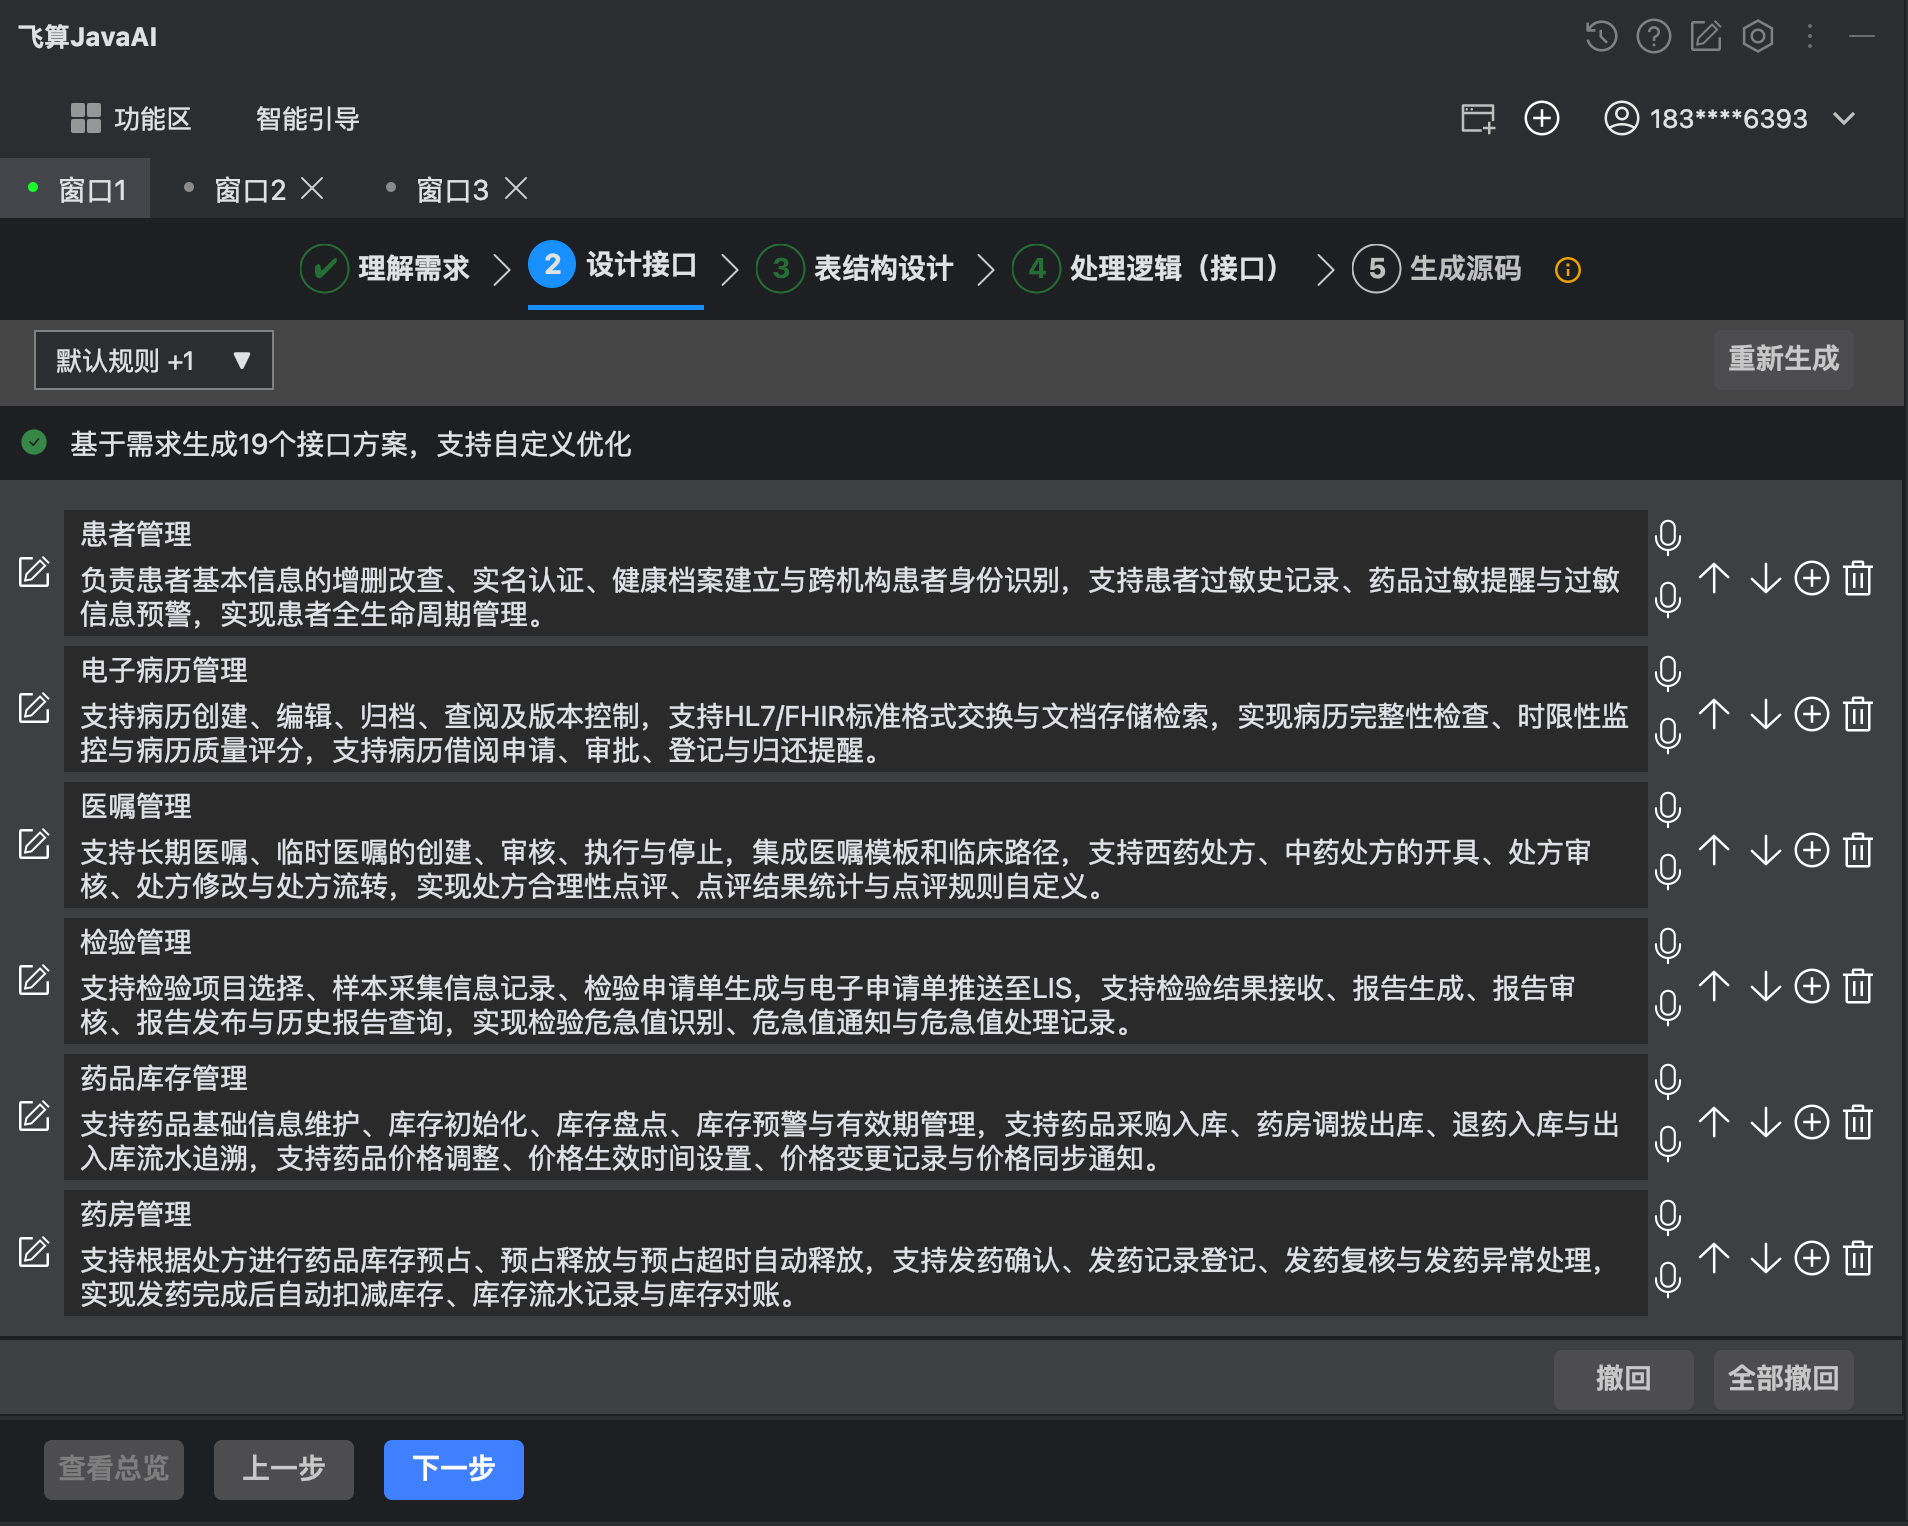Switch to the 窗口2 tab
1908x1526 pixels.
[x=250, y=189]
